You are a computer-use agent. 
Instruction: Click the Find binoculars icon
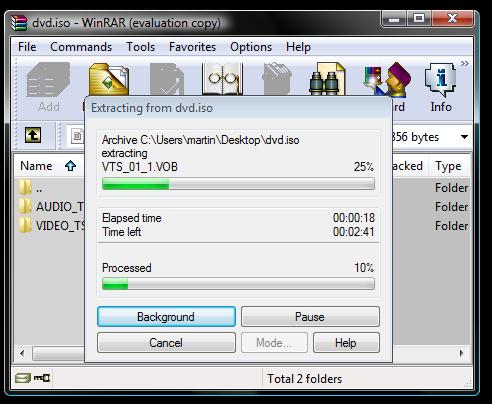pyautogui.click(x=327, y=79)
